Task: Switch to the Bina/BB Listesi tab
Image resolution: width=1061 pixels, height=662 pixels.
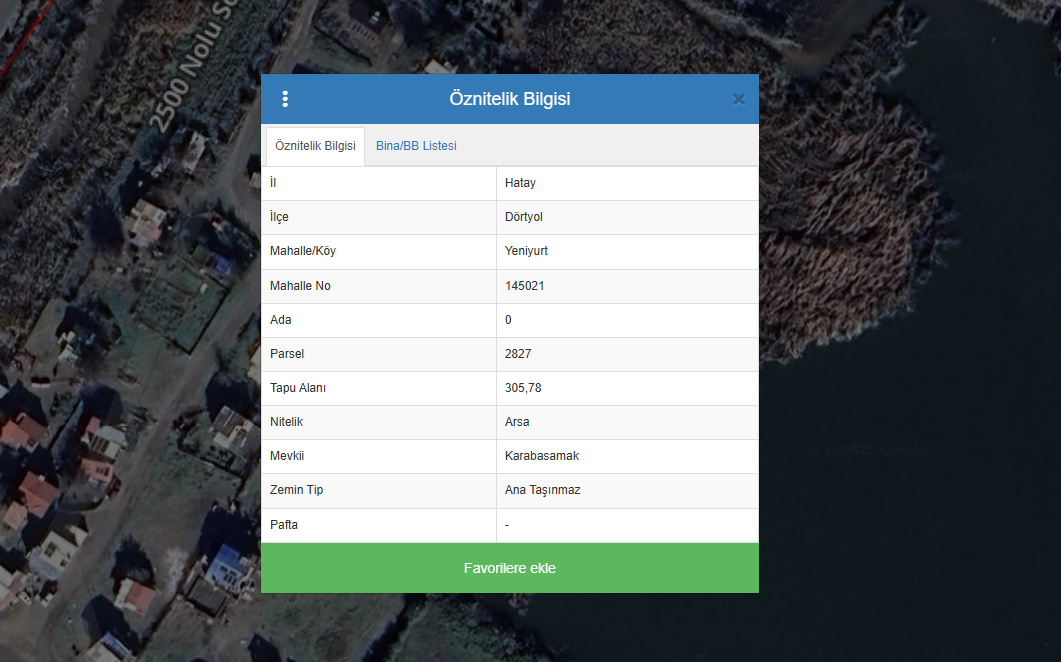Action: coord(416,146)
